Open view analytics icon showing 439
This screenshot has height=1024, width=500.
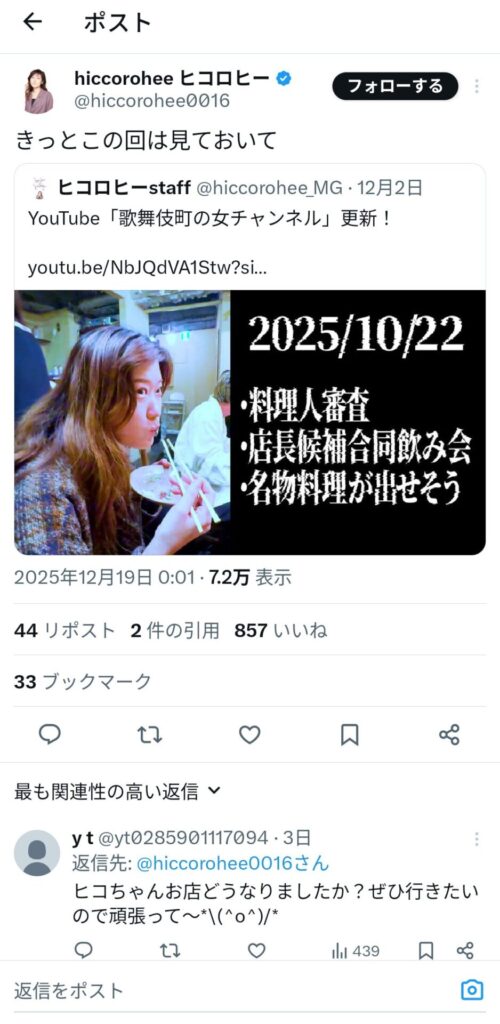tap(355, 951)
